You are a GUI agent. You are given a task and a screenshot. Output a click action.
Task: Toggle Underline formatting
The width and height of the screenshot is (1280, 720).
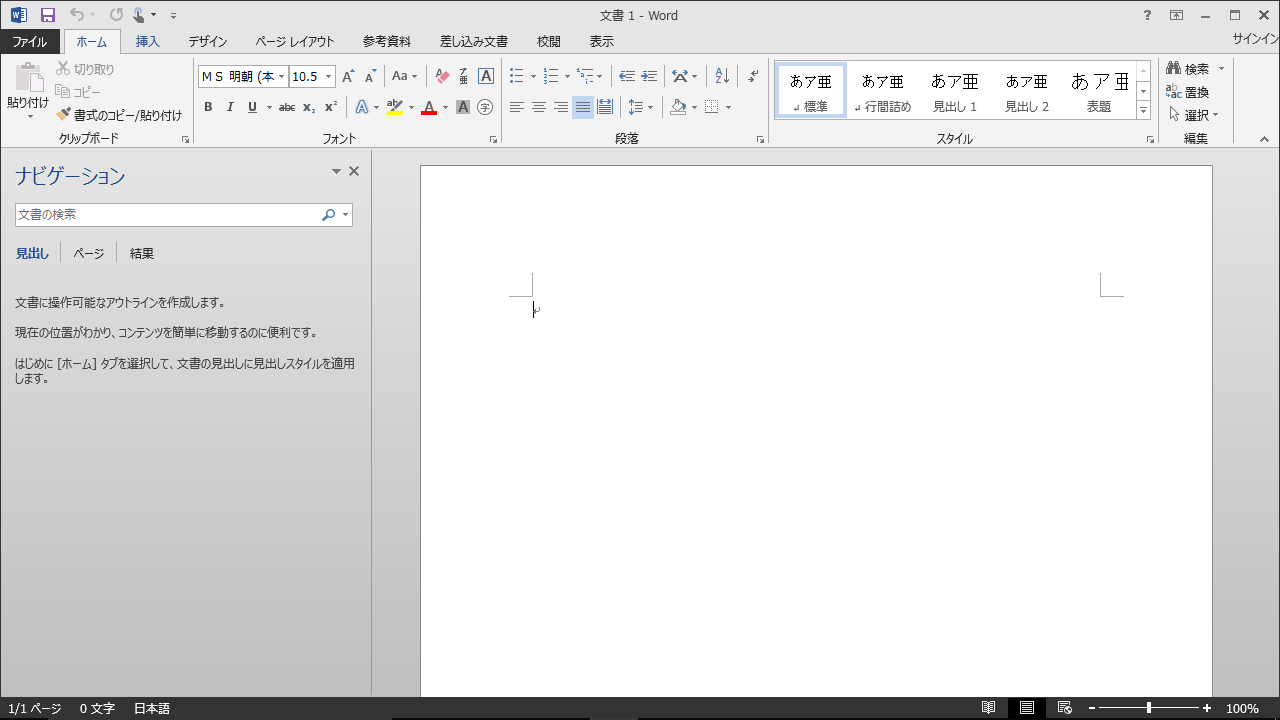tap(252, 107)
